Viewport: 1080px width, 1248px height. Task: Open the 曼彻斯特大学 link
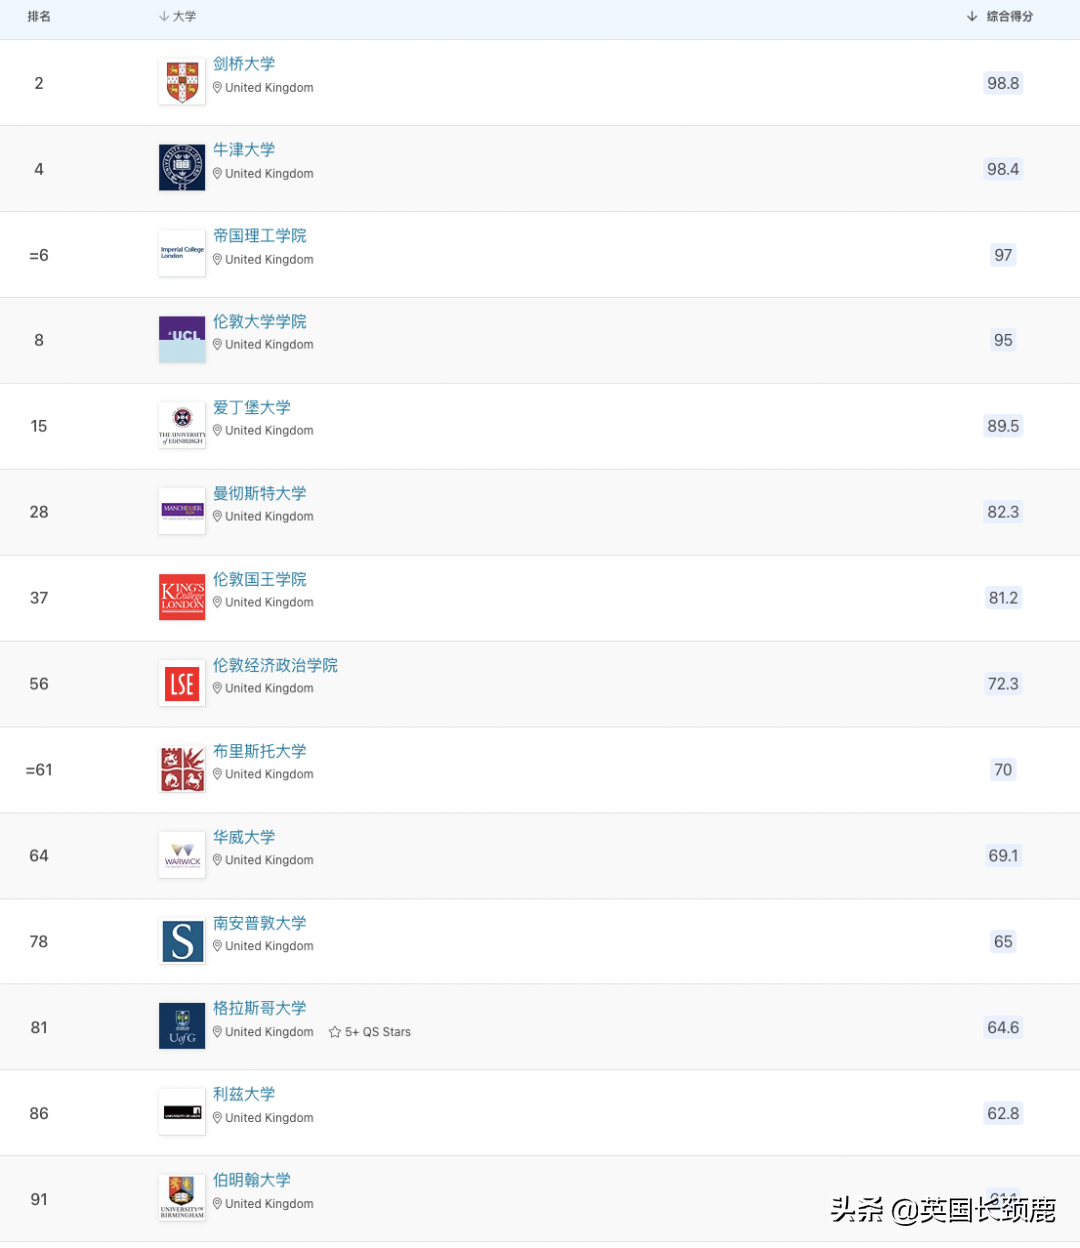tap(260, 493)
